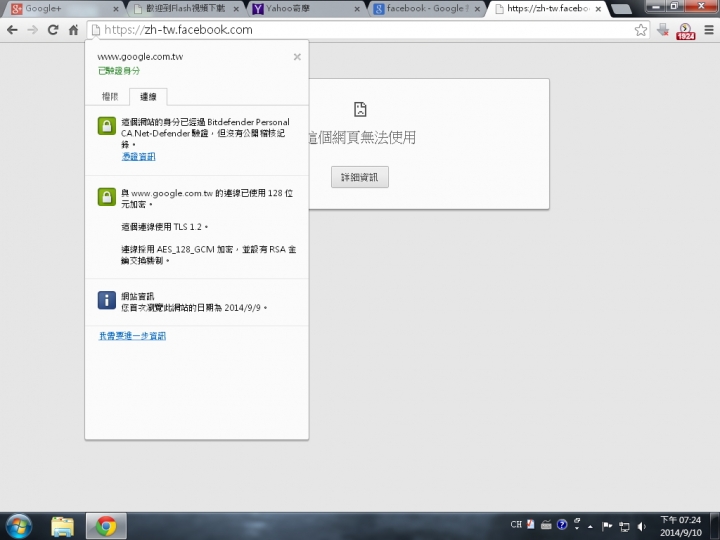This screenshot has width=720, height=540.
Task: Click the TLS 1.2 connection text
Action: click(164, 227)
